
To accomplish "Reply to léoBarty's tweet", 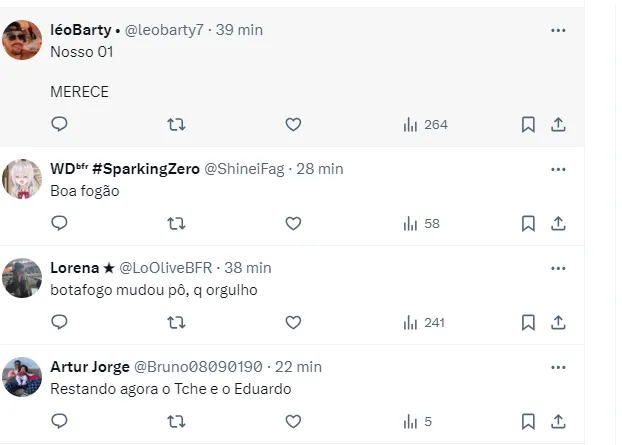I will pos(59,124).
